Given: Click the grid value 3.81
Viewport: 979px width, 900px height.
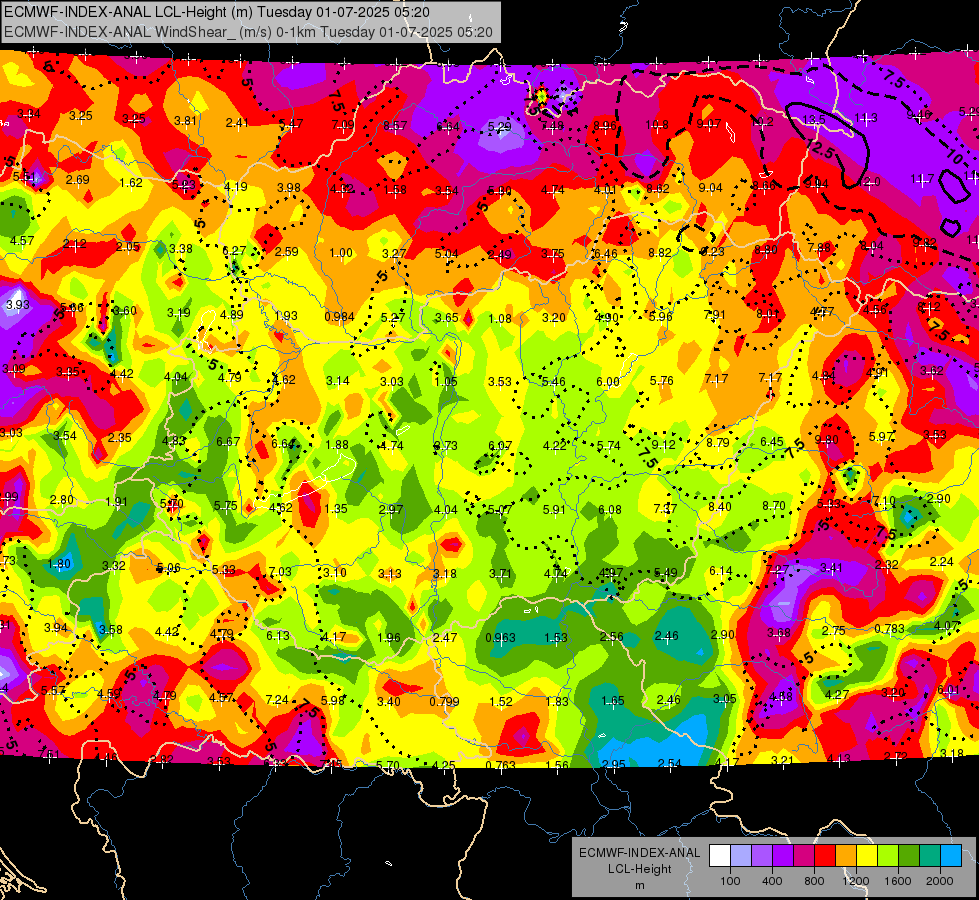Looking at the screenshot, I should [185, 121].
